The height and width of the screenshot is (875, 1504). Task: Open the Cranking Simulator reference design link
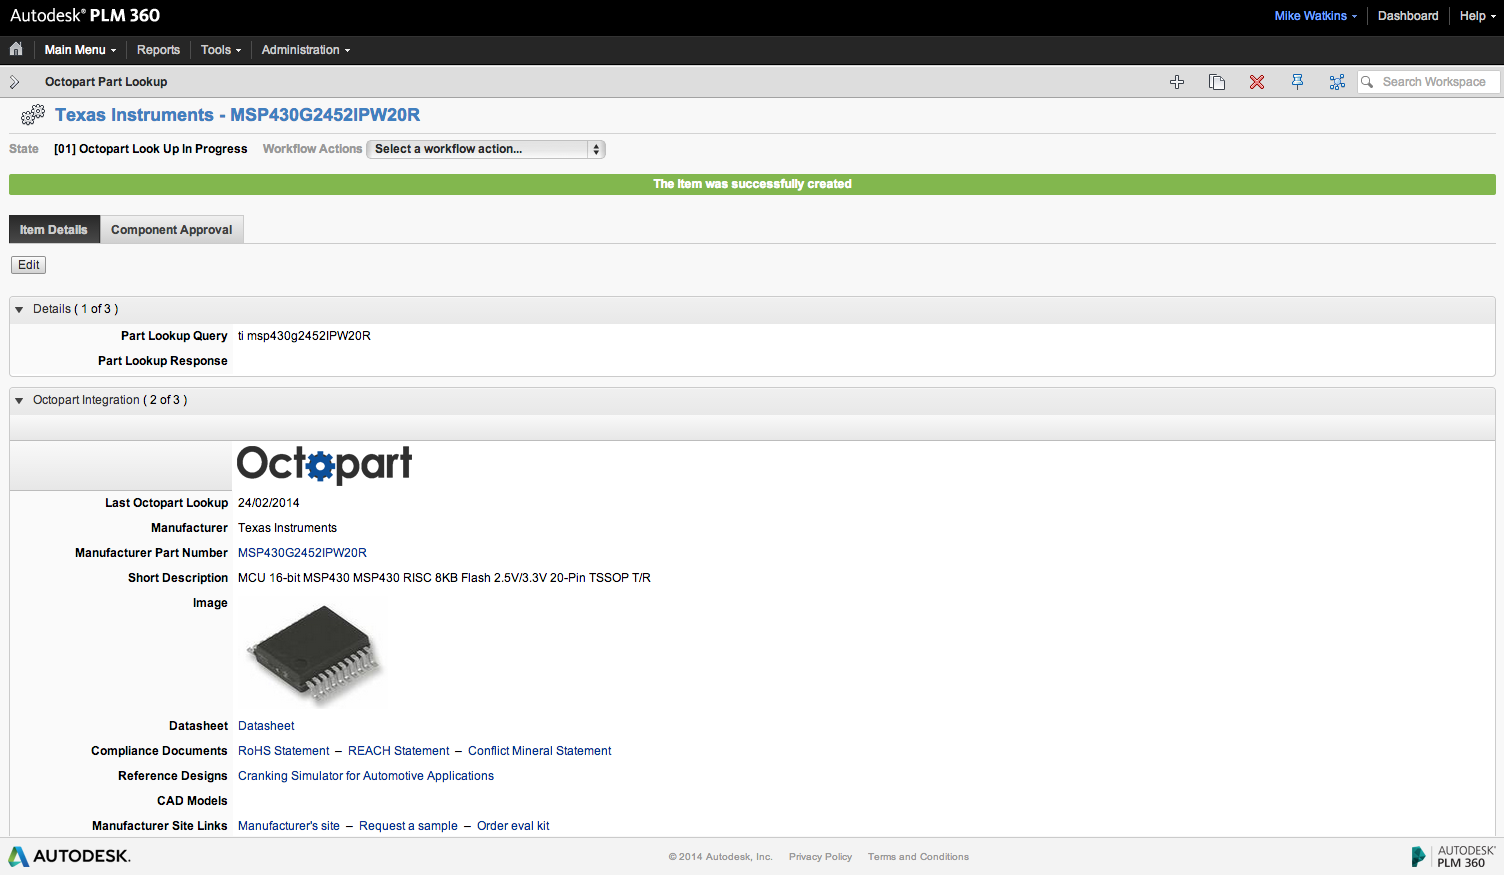coord(366,776)
